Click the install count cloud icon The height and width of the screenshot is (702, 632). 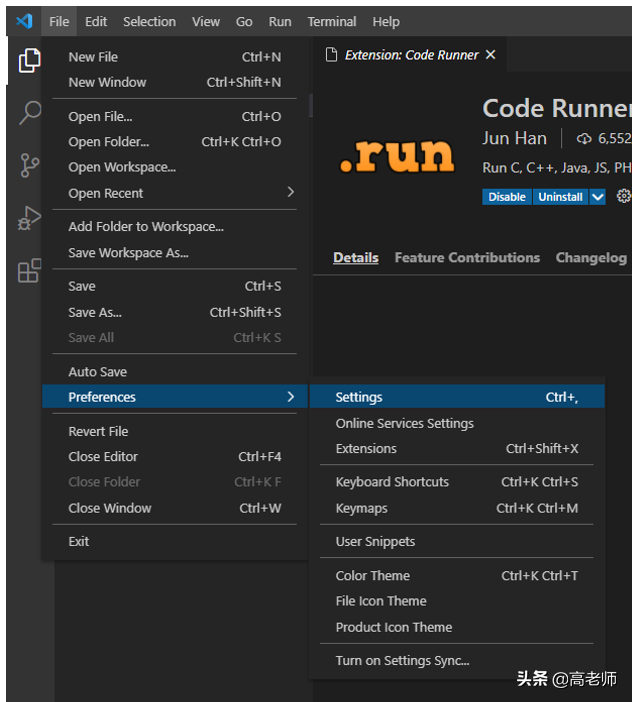(584, 139)
